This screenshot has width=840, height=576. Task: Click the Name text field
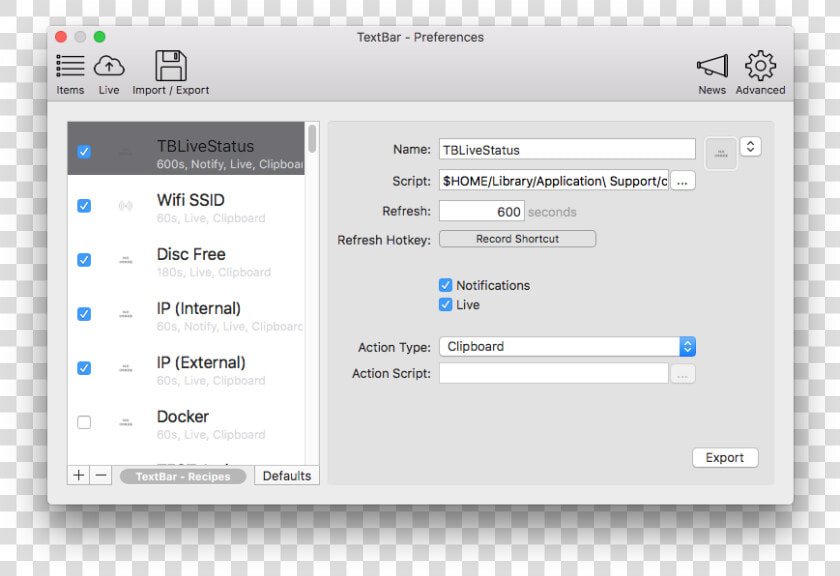[567, 149]
